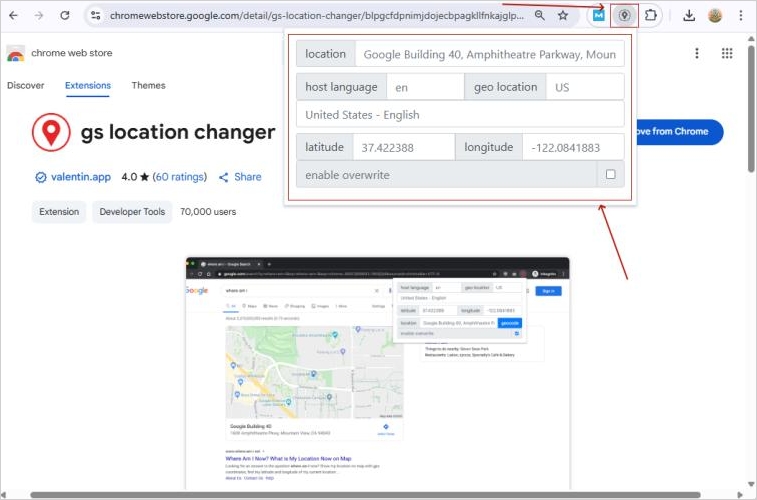Reload the page

65,16
